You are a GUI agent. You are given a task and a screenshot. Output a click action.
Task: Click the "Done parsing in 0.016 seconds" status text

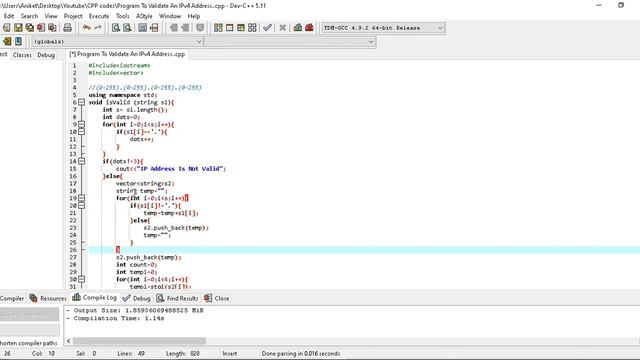[301, 353]
